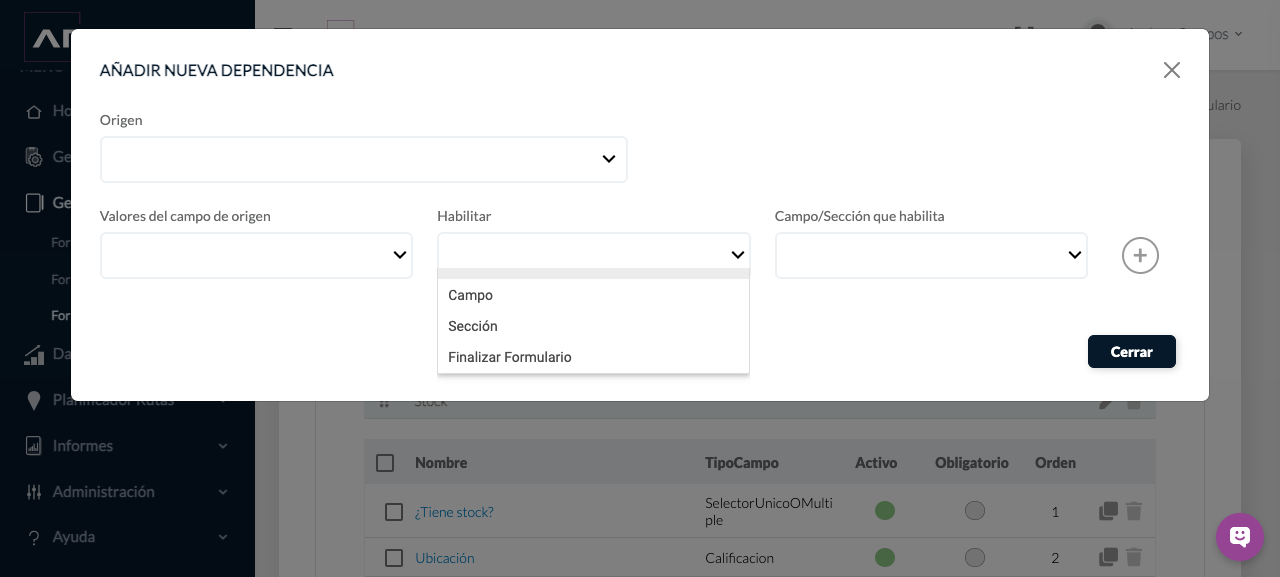This screenshot has height=577, width=1280.
Task: Close the Añadir Nueva Dependencia dialog with the X
Action: coord(1172,70)
